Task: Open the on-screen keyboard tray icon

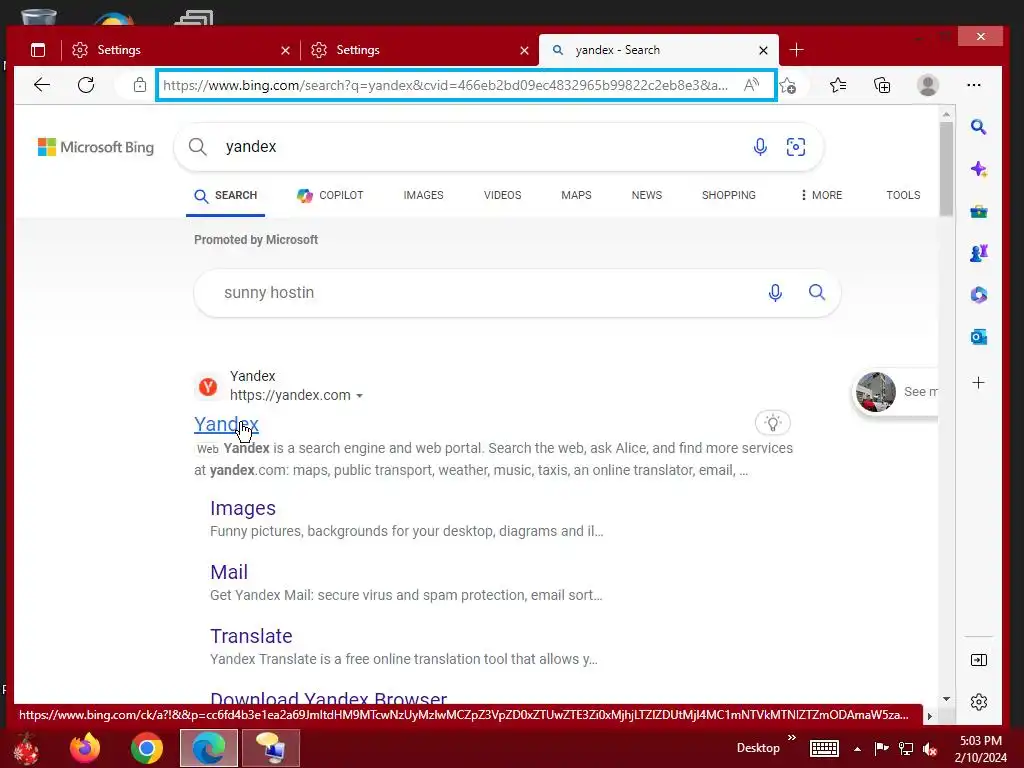Action: pos(824,748)
